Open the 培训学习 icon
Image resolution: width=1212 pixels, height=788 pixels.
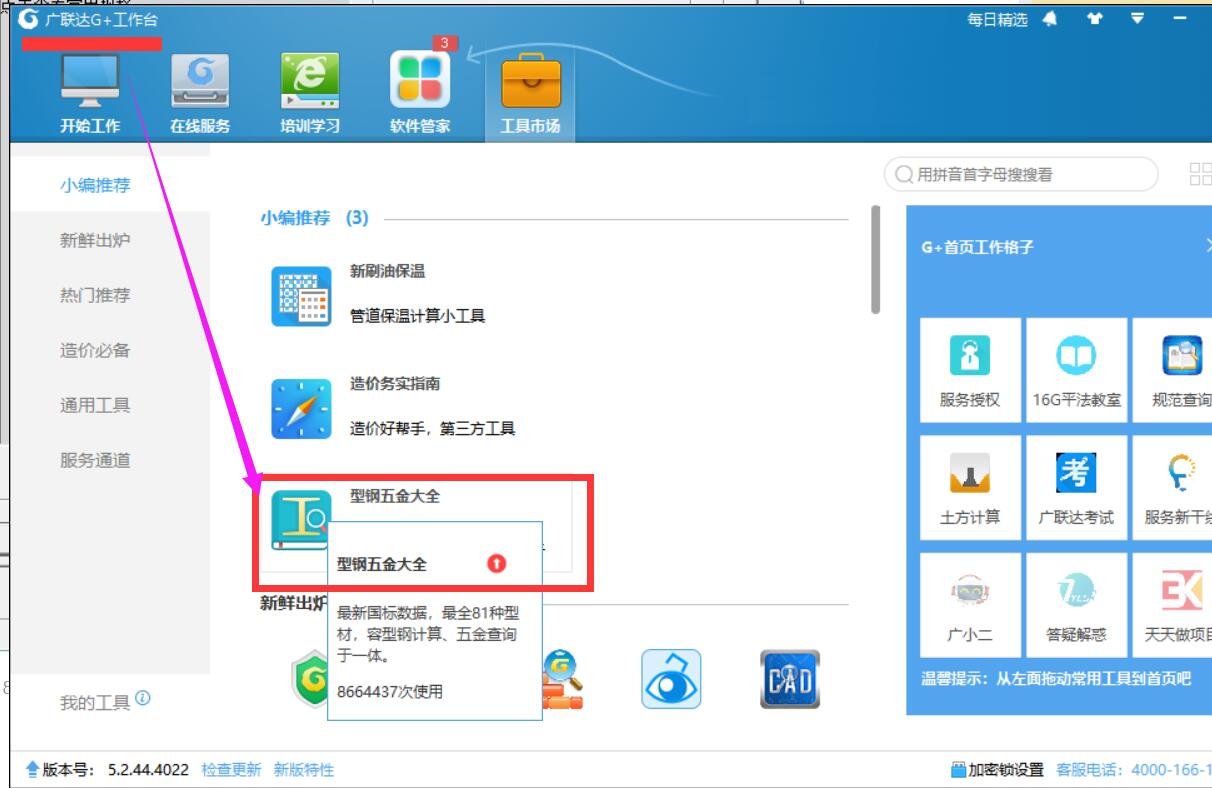tap(310, 81)
